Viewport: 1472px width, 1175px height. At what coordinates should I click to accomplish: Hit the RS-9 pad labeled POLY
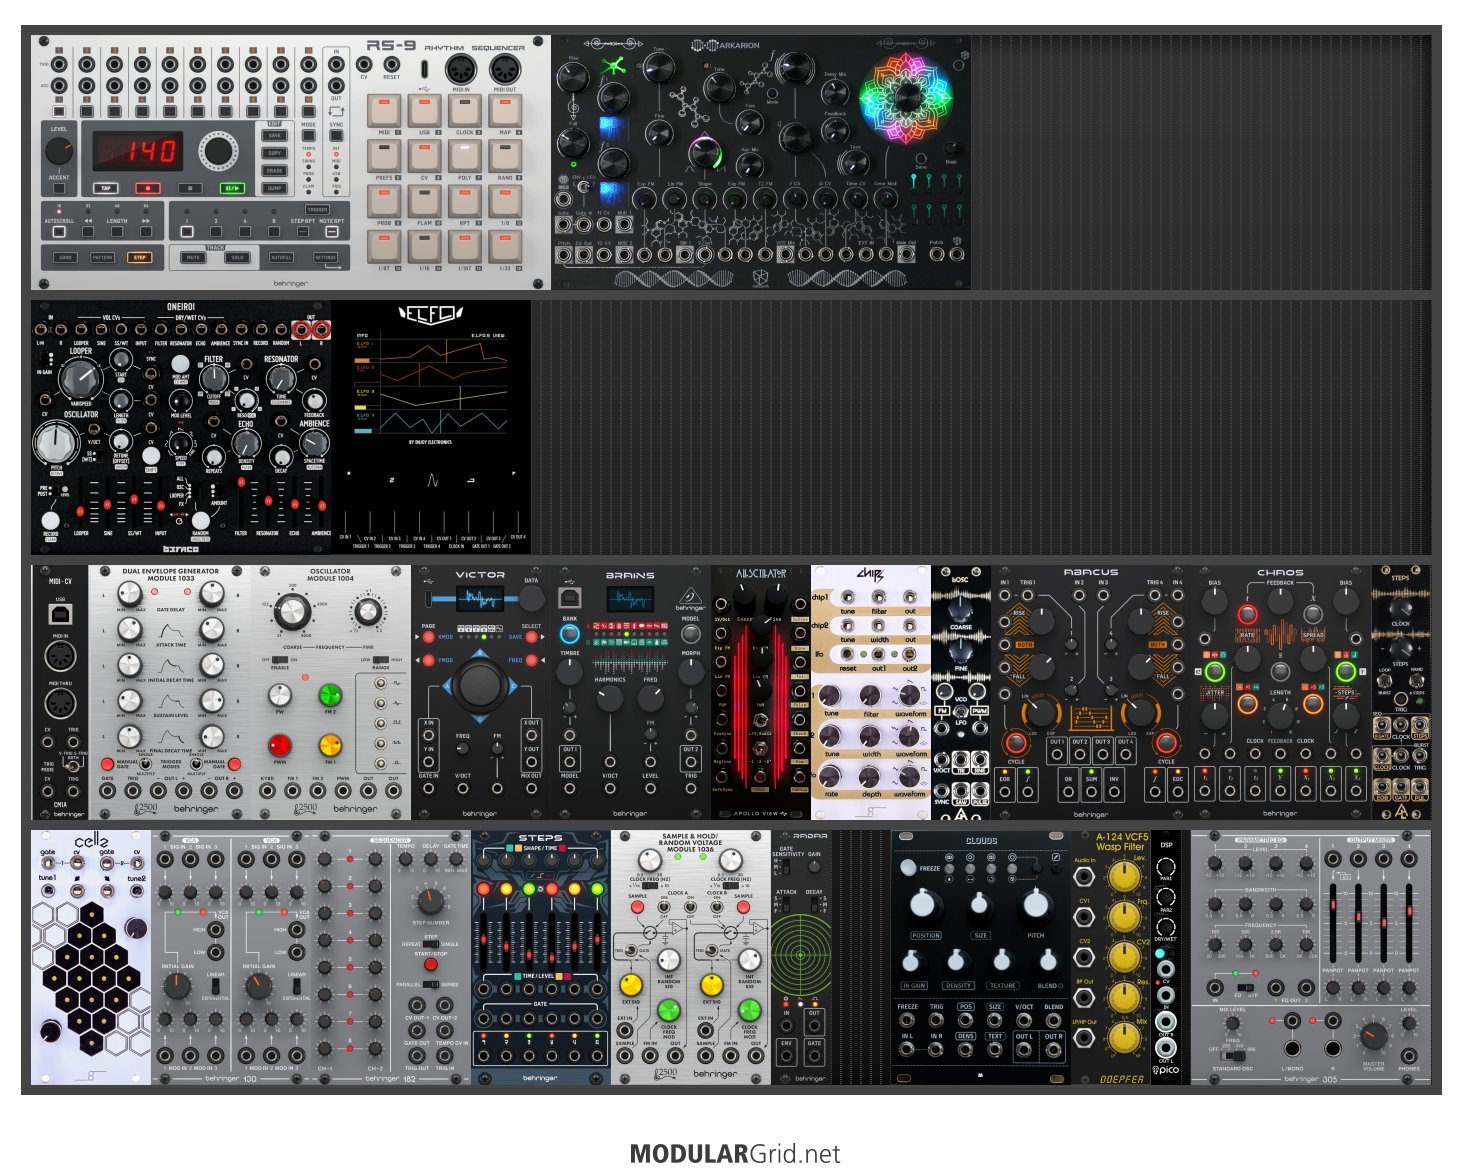point(465,156)
